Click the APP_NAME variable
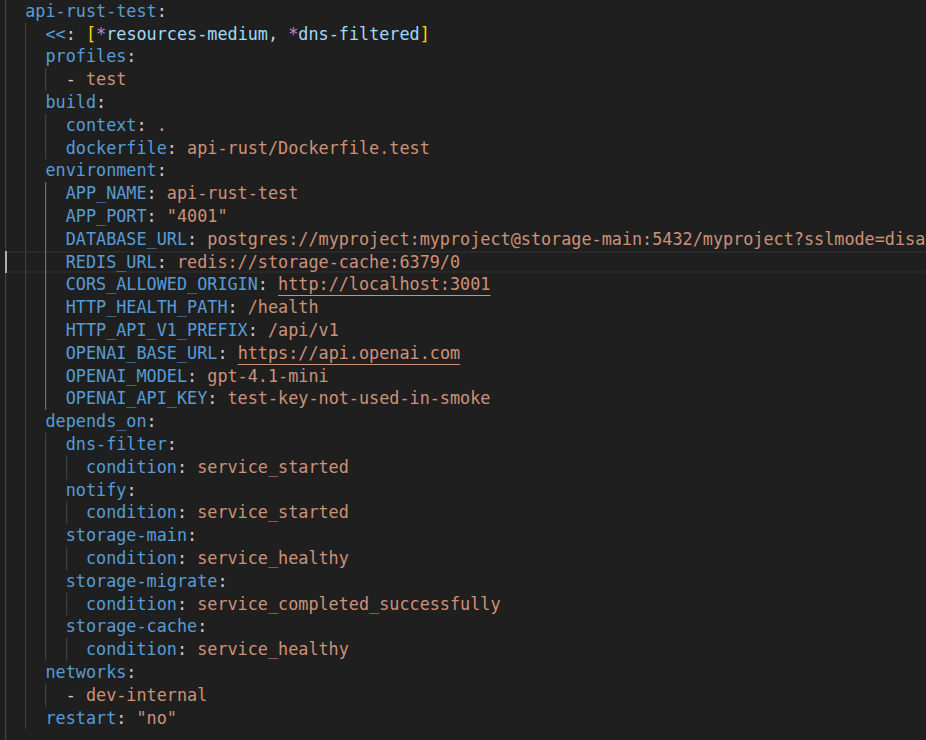The height and width of the screenshot is (740, 926). [106, 193]
